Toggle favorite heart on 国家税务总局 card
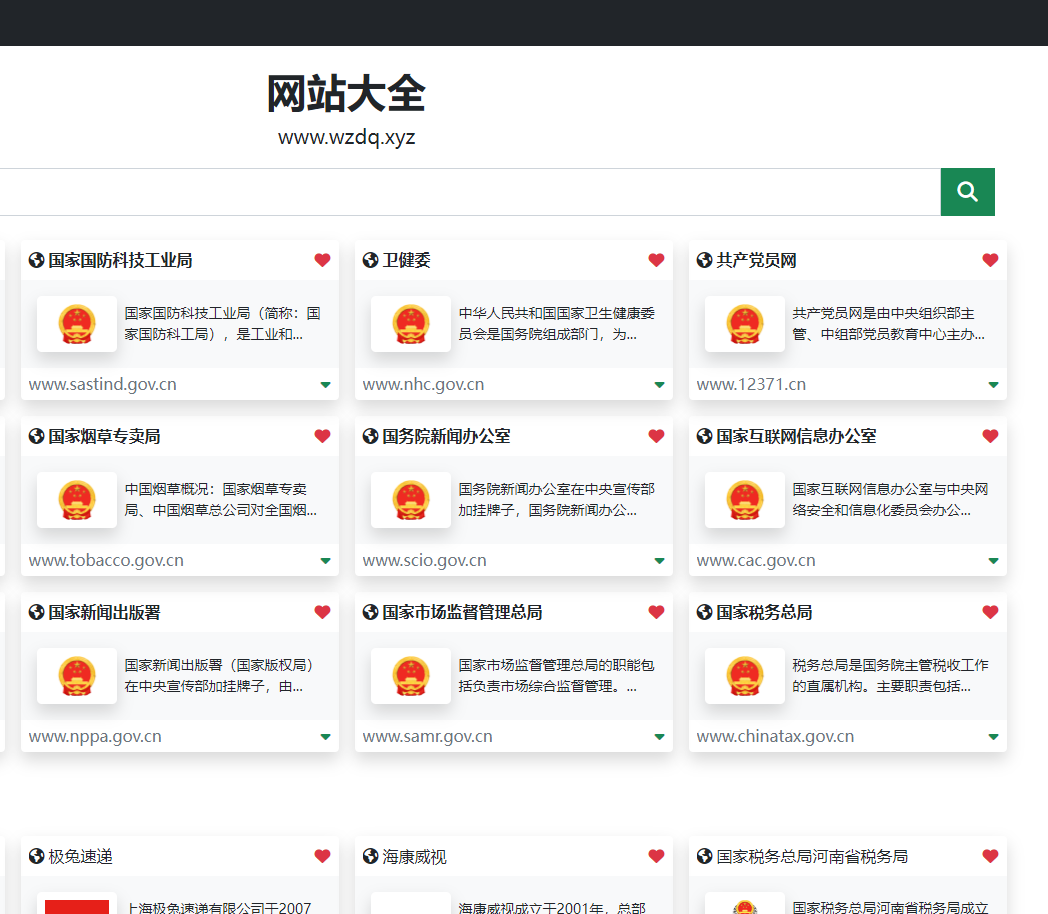This screenshot has height=914, width=1048. pos(991,612)
